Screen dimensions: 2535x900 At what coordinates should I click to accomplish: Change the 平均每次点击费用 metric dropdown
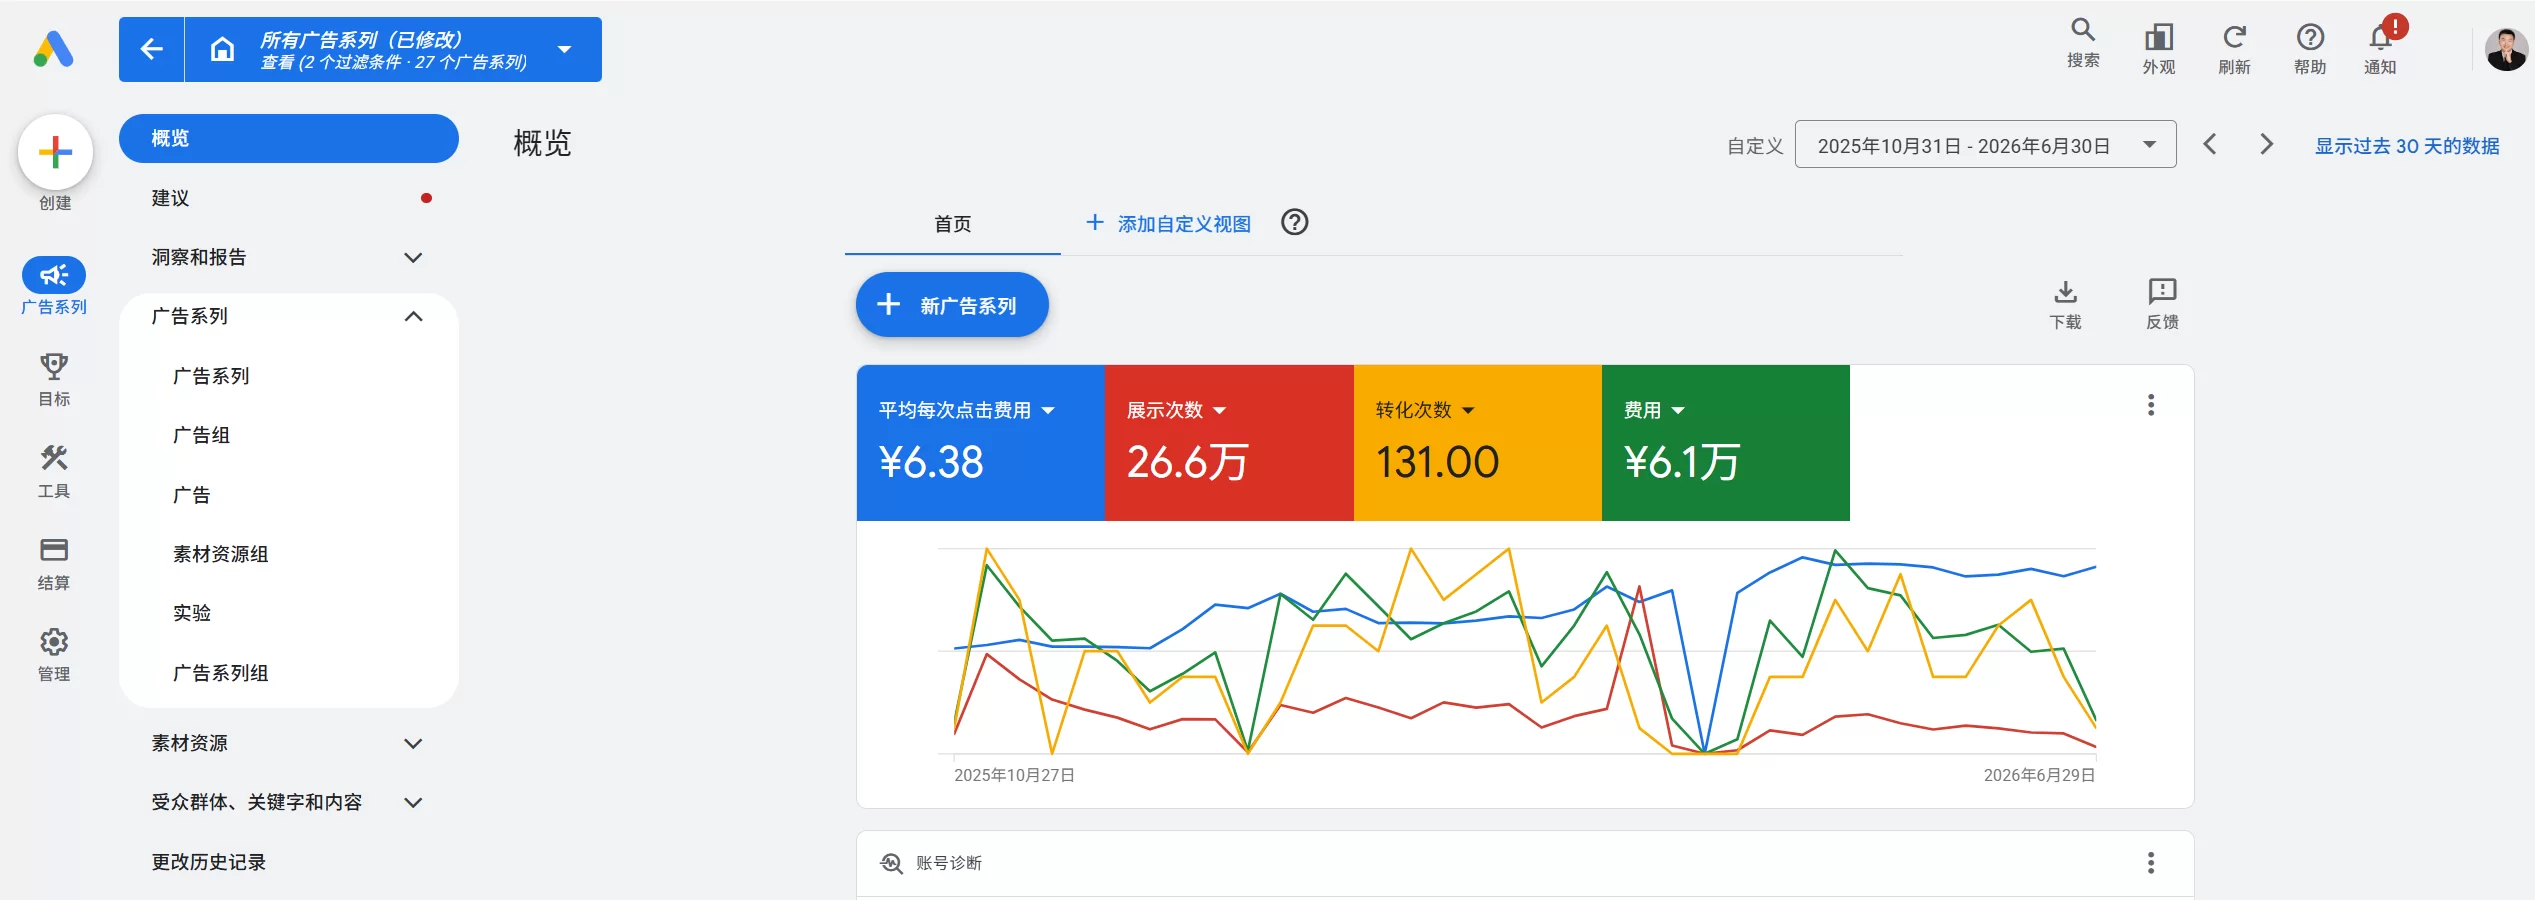click(967, 410)
